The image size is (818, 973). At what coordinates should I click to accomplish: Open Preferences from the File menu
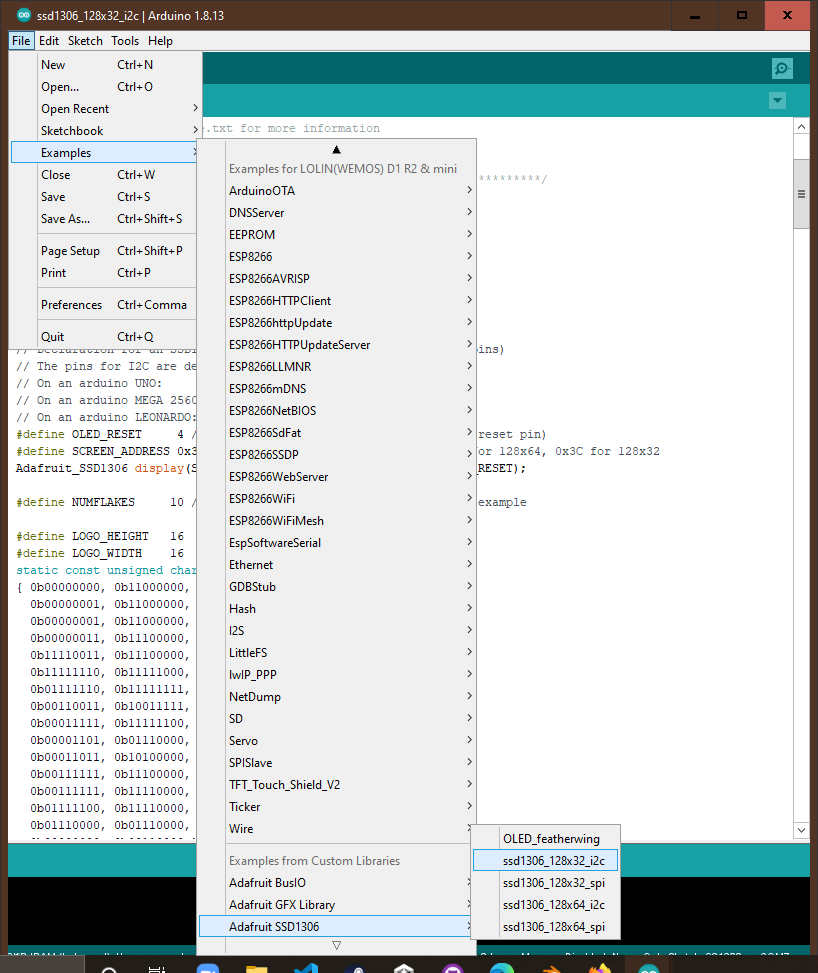tap(106, 305)
